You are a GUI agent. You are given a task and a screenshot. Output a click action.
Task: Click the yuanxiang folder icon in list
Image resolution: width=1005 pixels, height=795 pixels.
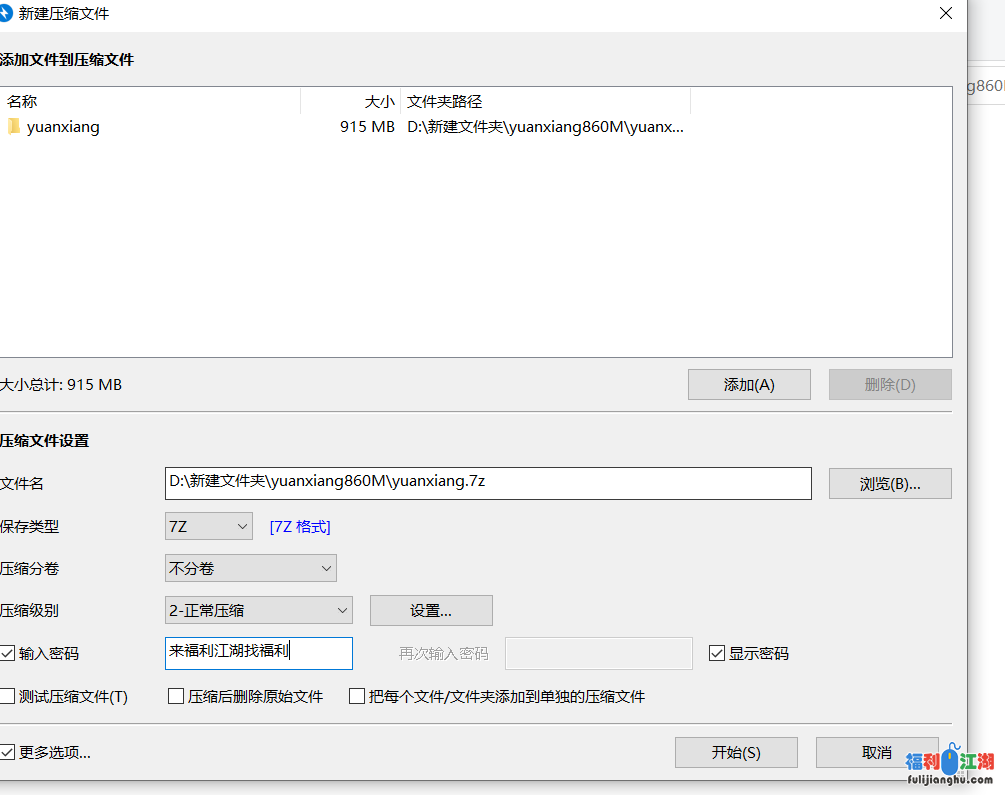coord(13,127)
